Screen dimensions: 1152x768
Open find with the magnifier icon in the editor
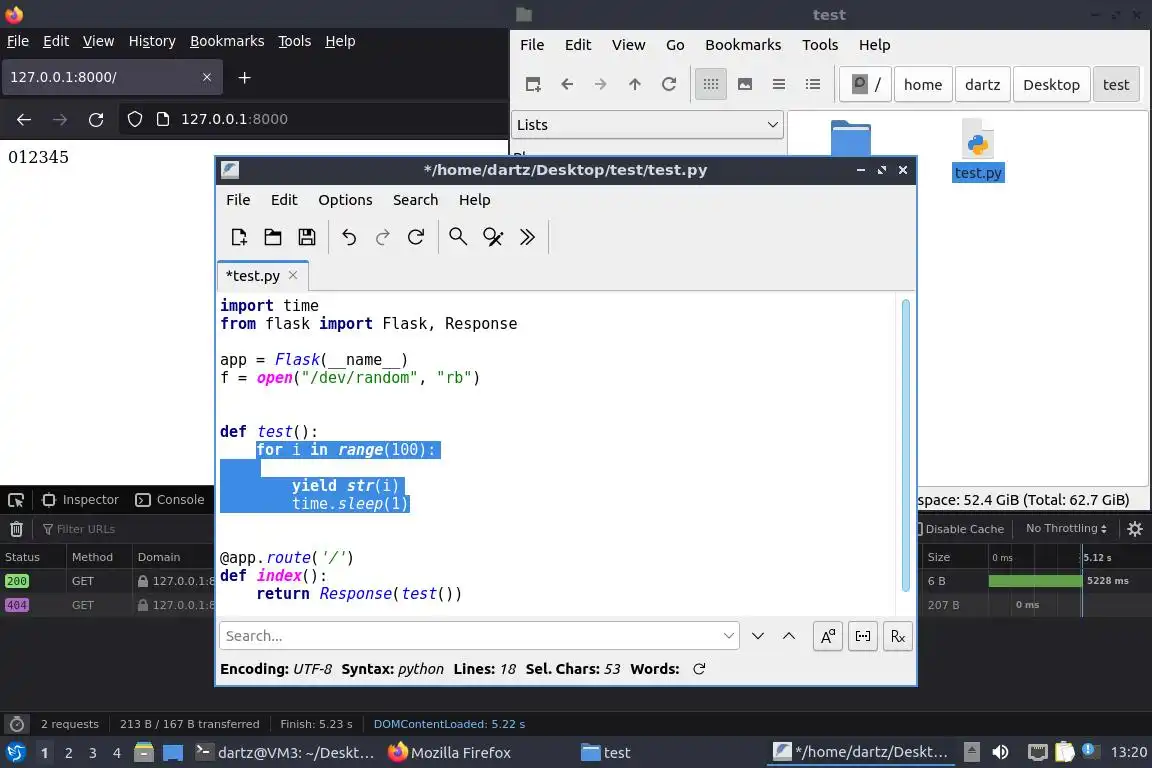458,237
